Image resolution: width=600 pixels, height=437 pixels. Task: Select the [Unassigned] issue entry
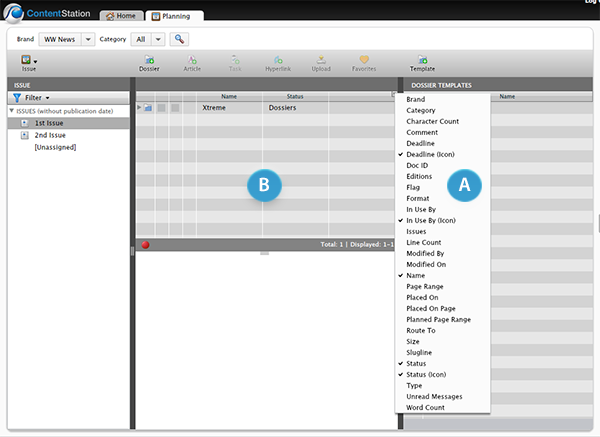pos(55,147)
